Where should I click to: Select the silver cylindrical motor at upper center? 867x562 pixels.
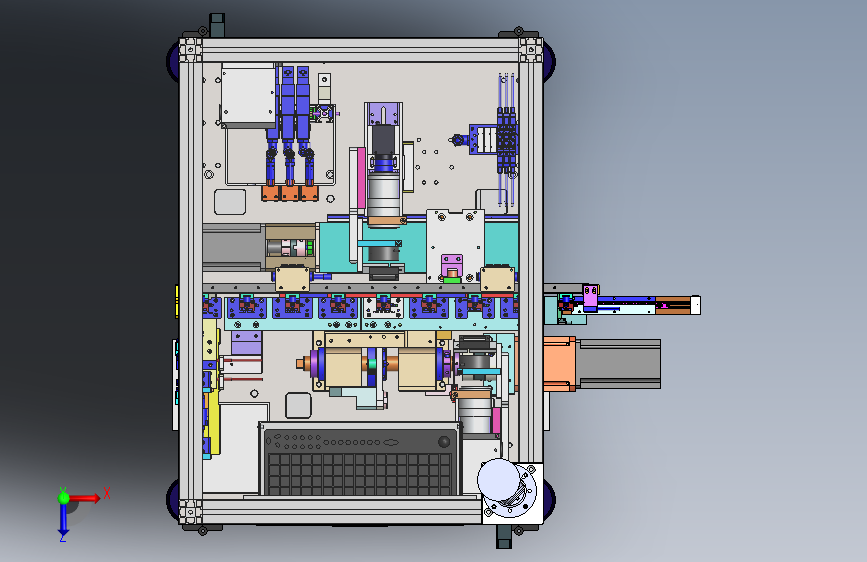point(383,196)
